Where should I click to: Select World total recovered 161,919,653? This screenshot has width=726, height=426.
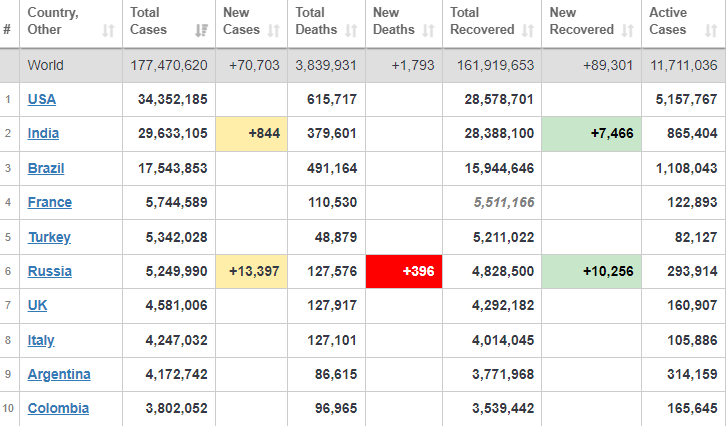point(495,65)
